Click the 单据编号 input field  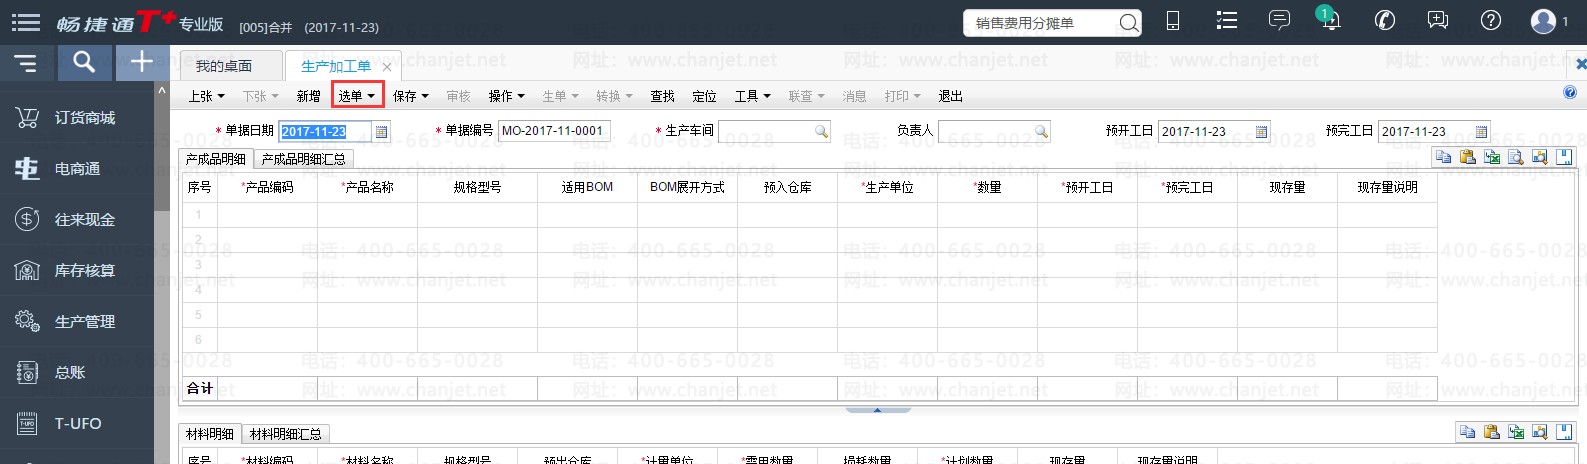point(554,131)
